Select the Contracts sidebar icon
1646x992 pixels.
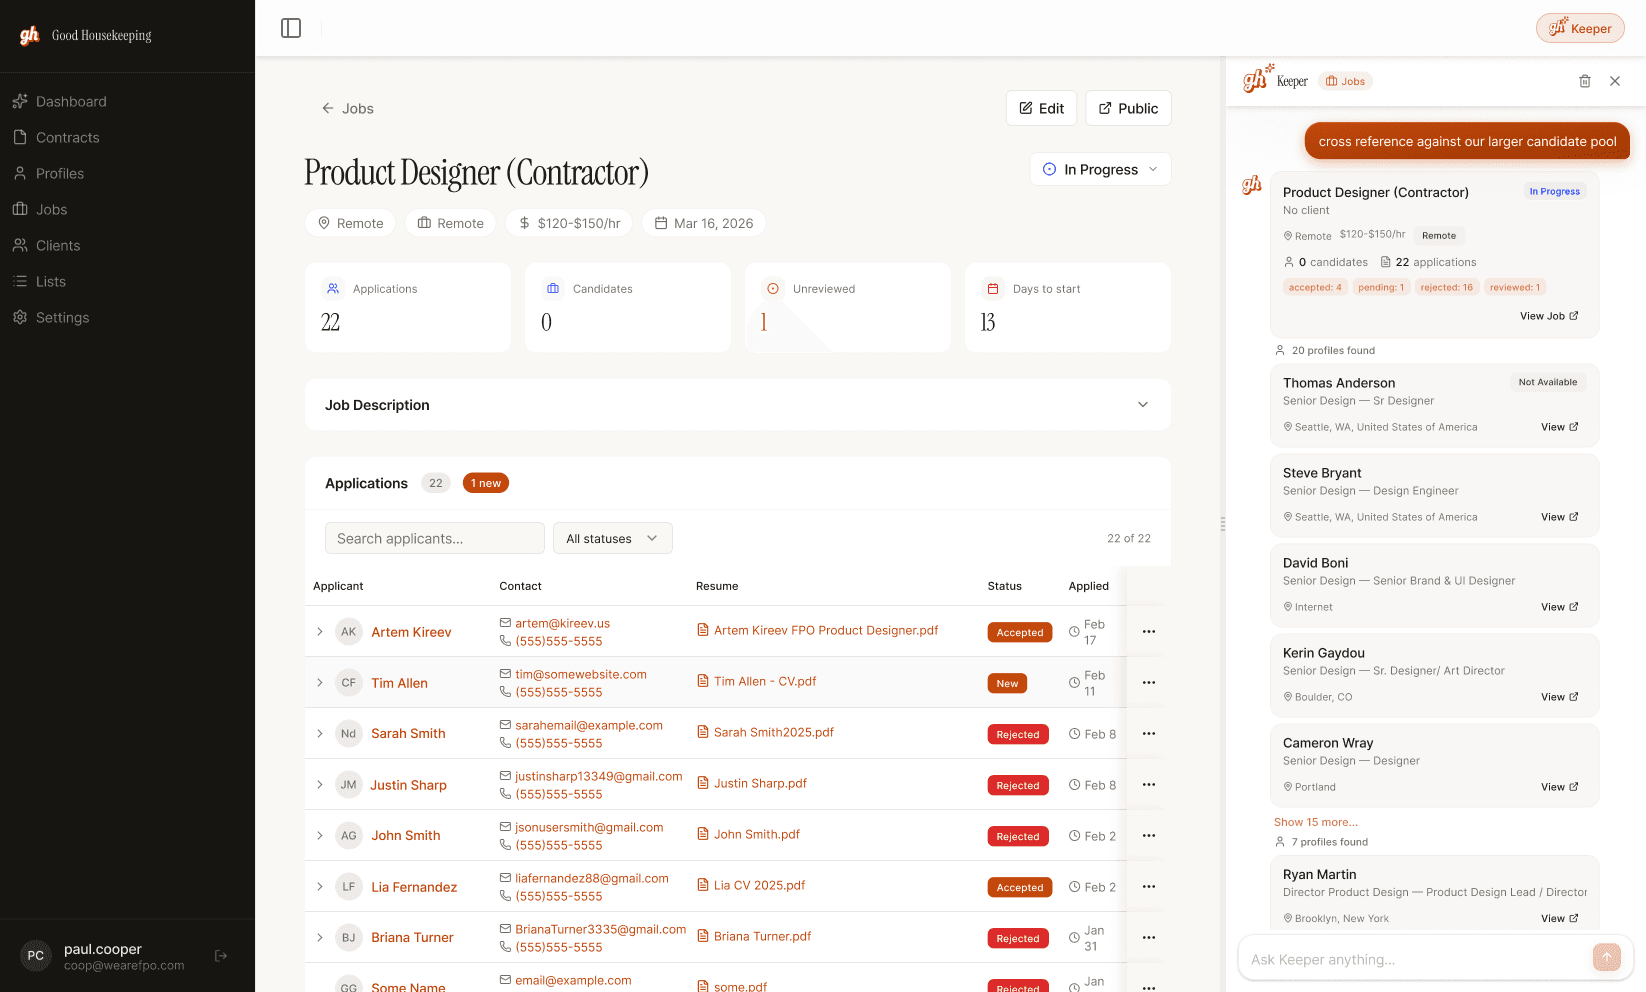coord(20,137)
